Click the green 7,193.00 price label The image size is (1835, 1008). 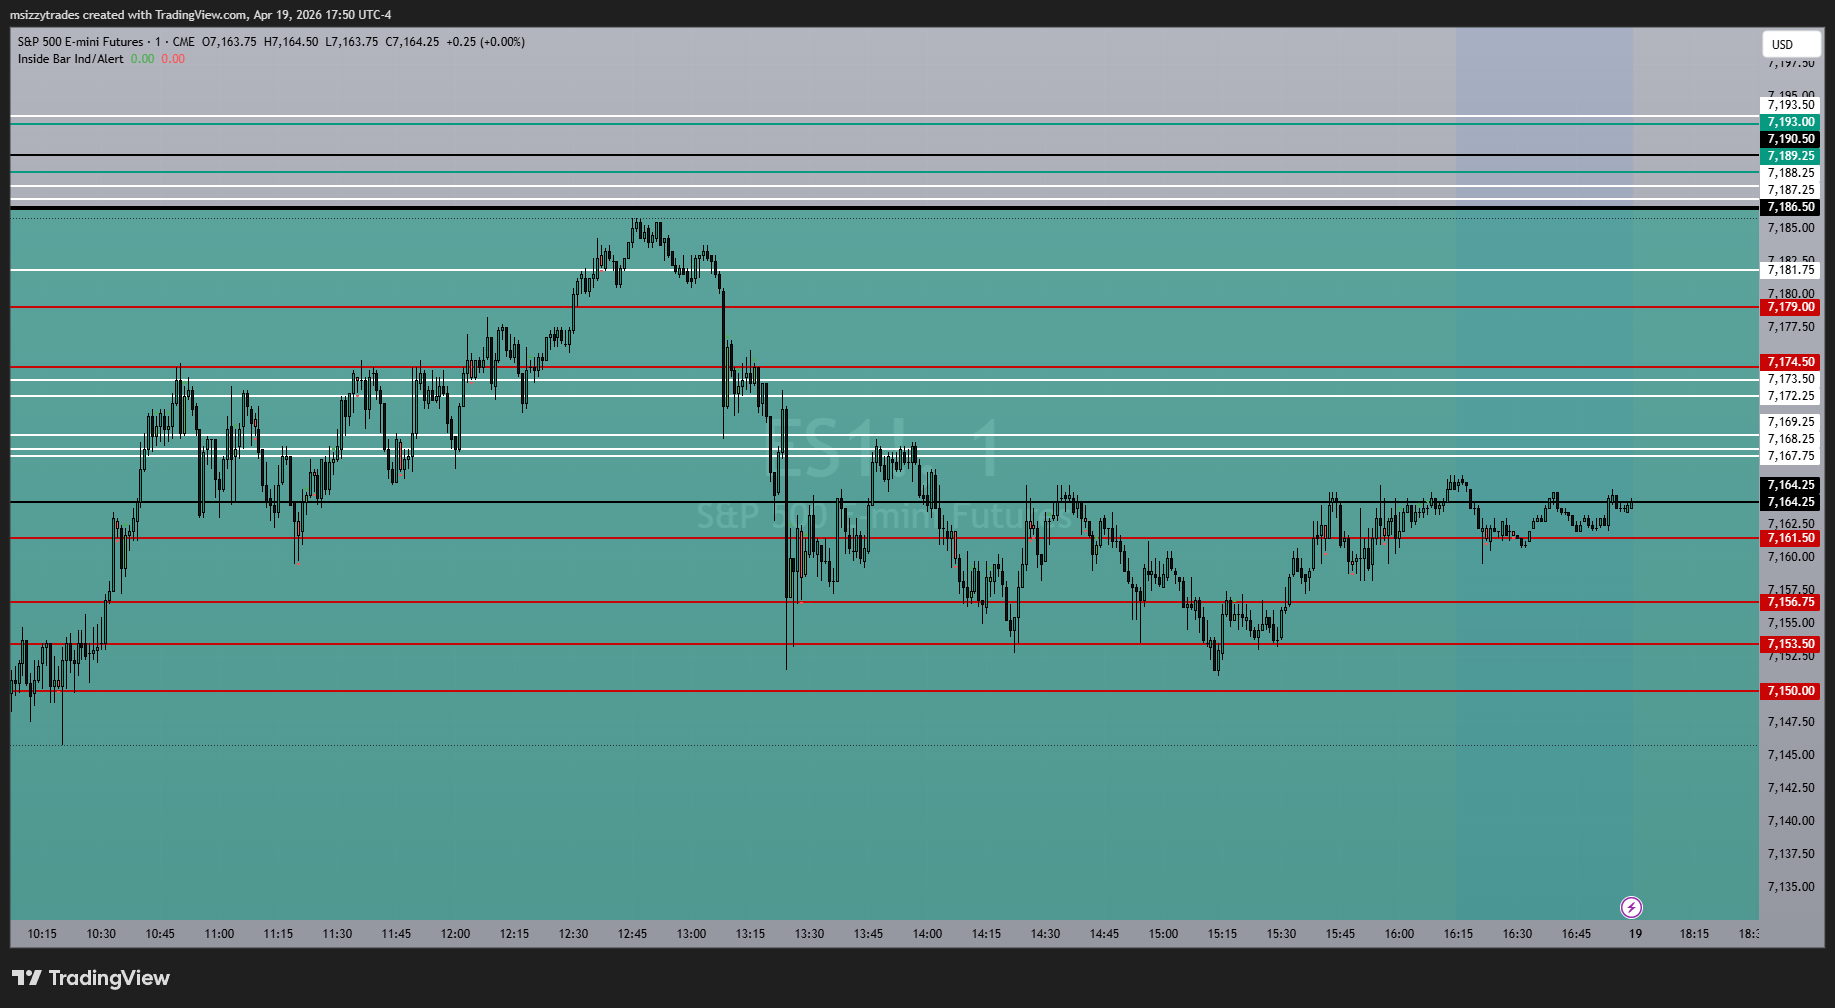[x=1790, y=122]
